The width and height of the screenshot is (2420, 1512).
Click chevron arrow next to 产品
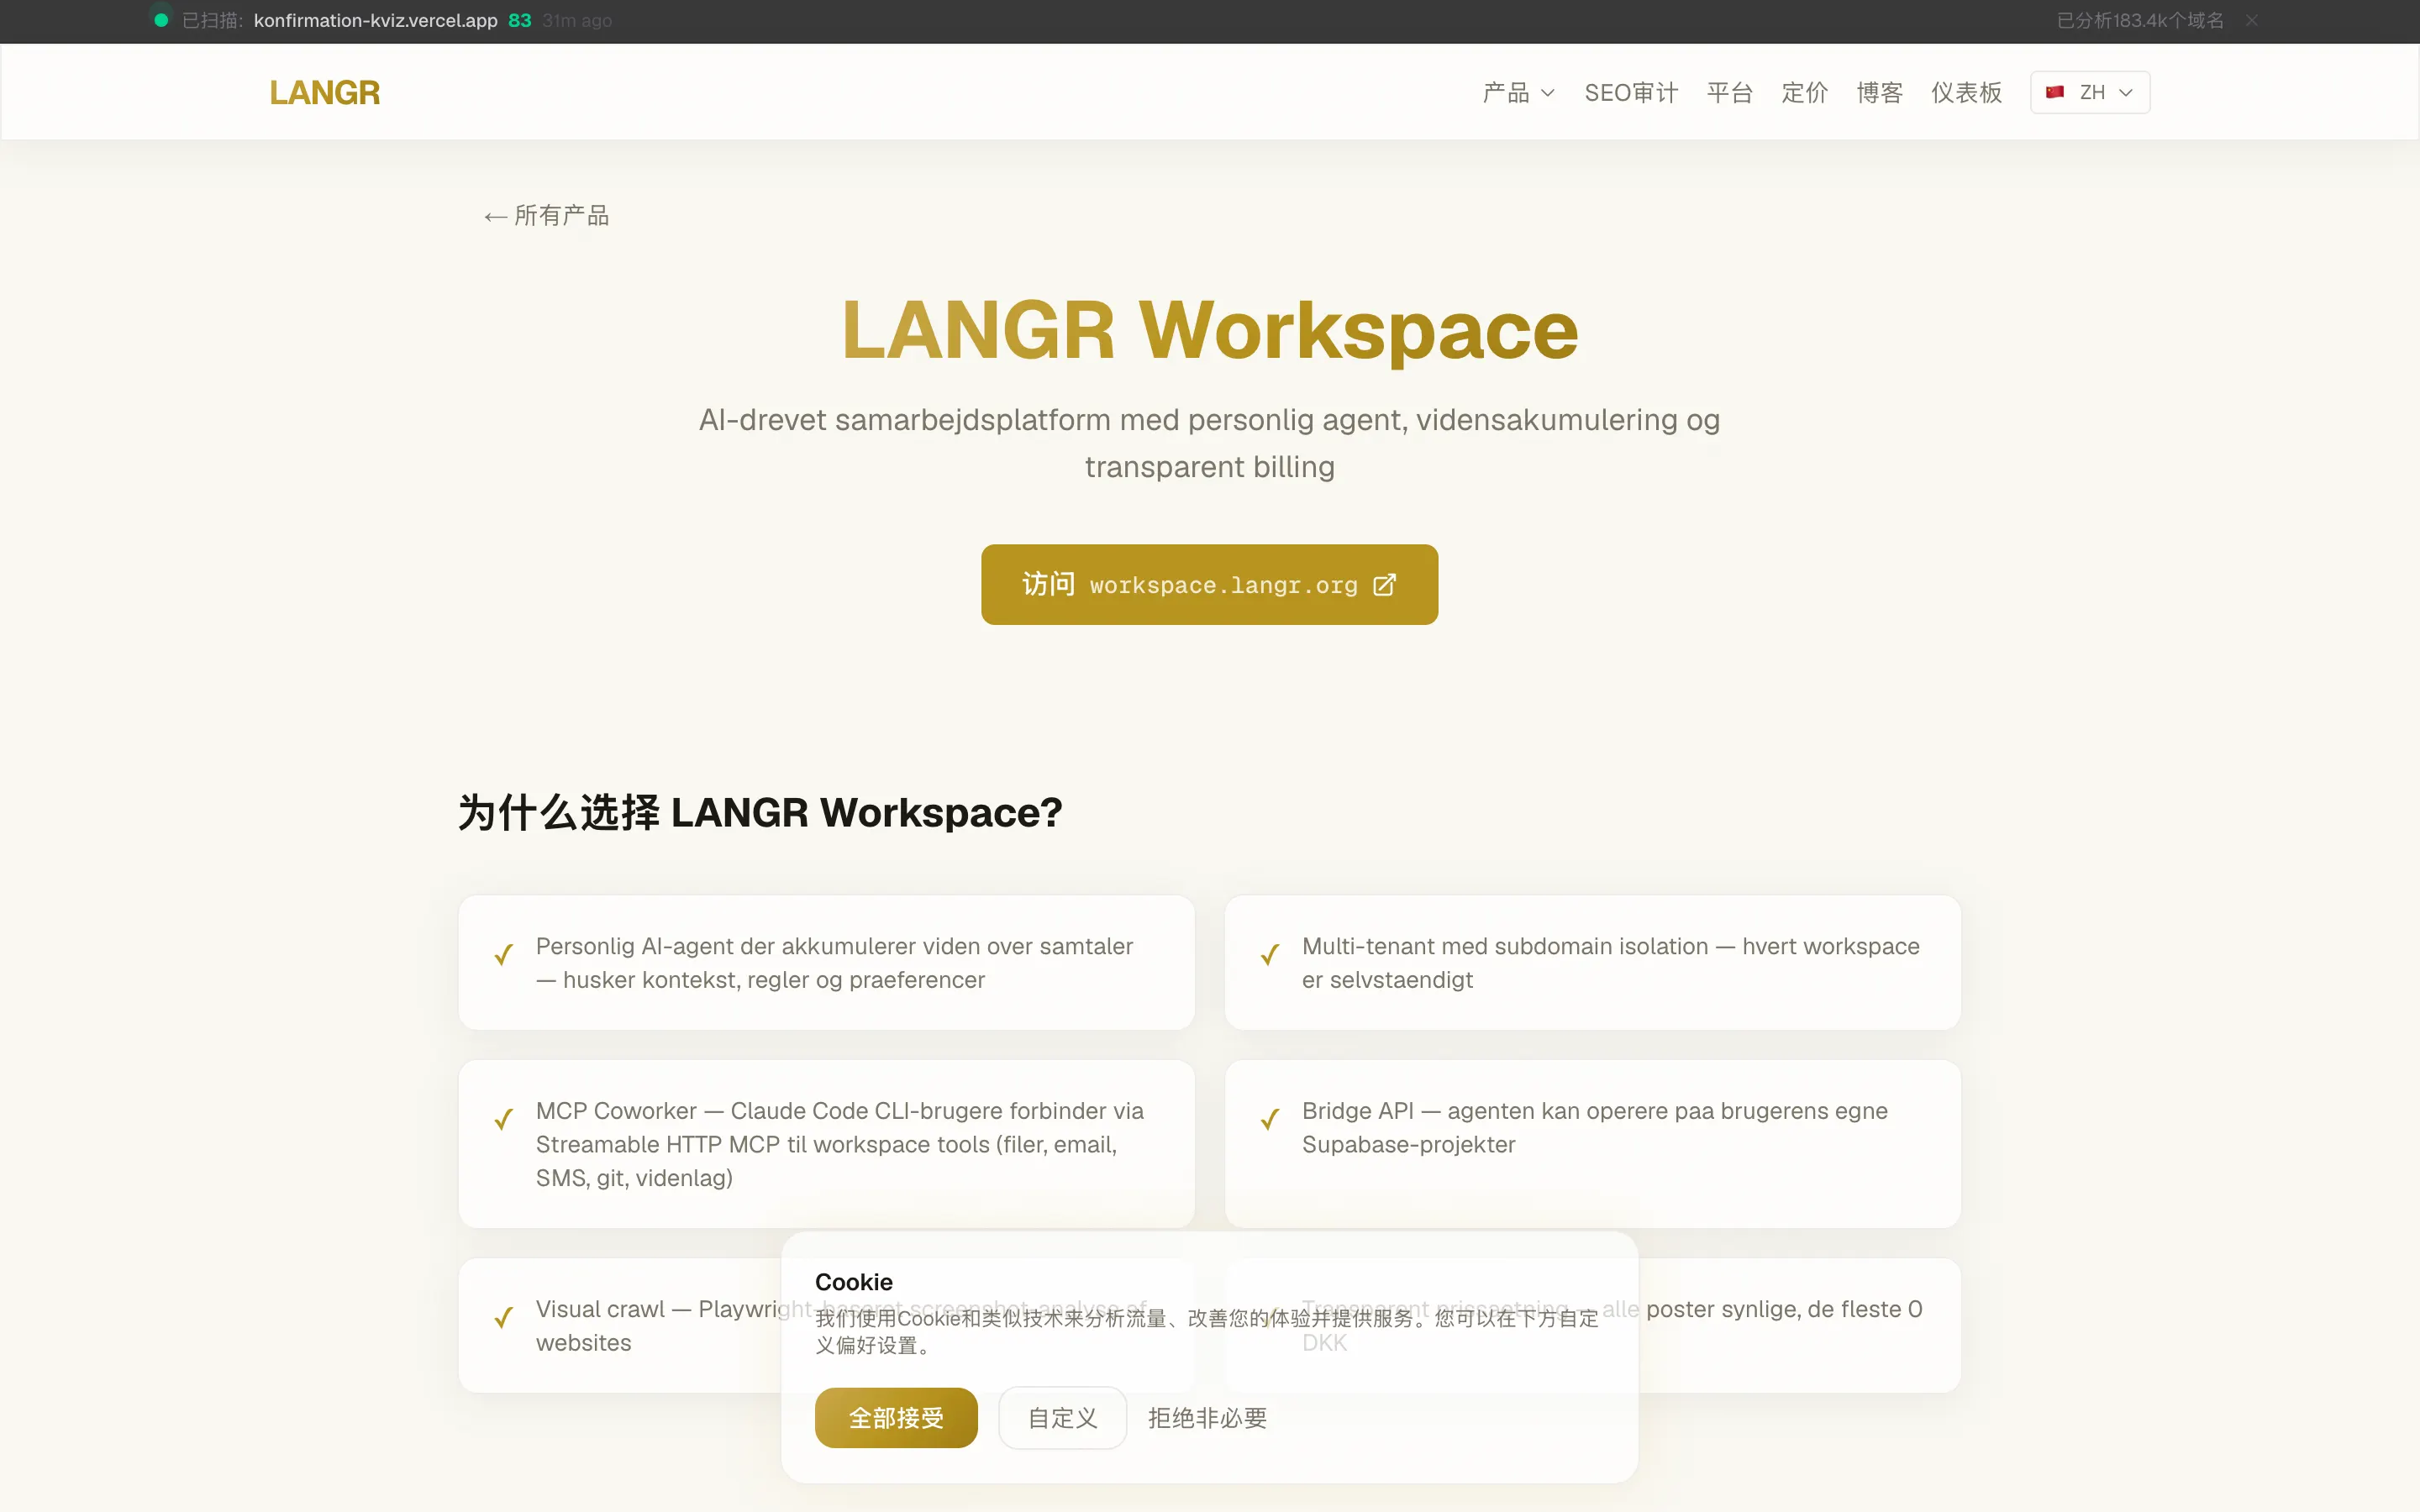[1547, 93]
